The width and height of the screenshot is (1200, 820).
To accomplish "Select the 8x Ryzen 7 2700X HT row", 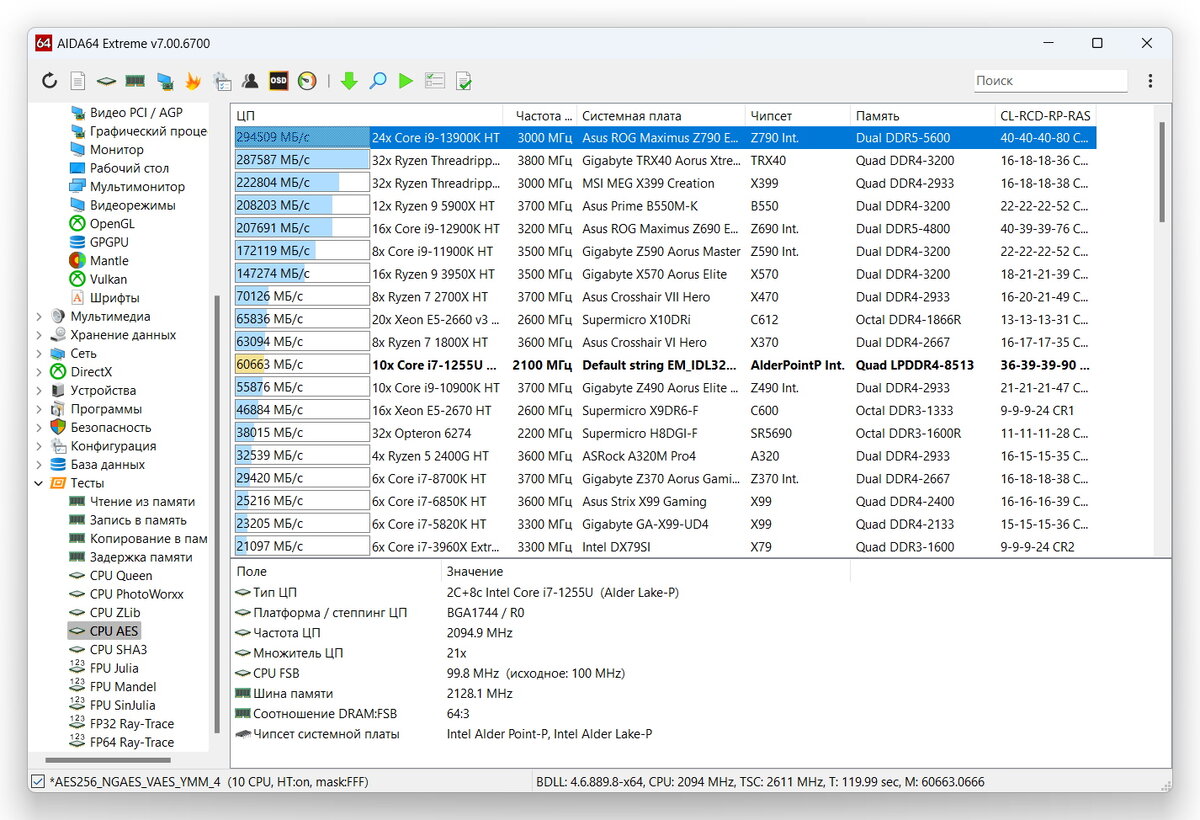I will coord(665,297).
